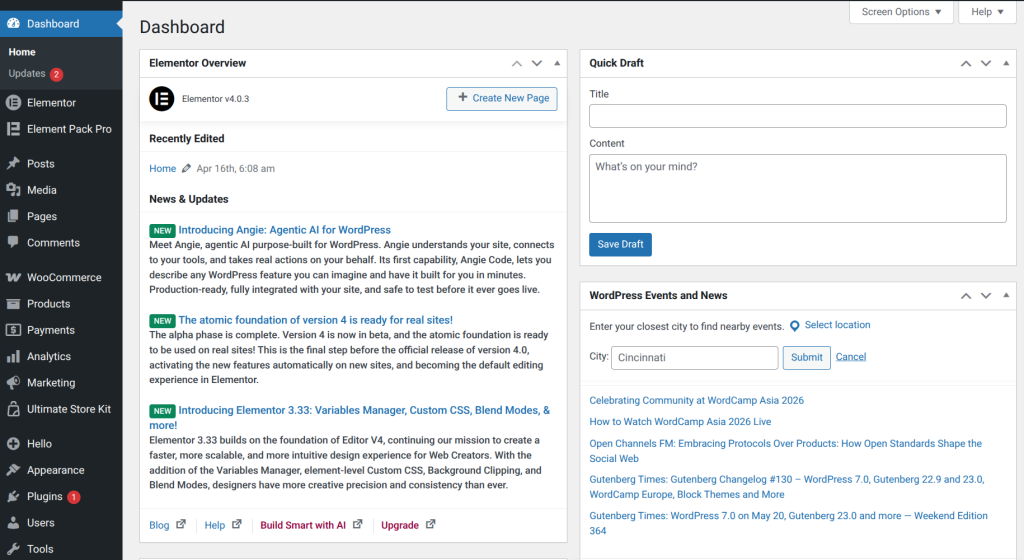This screenshot has height=560, width=1024.
Task: Click the Pages sidebar icon
Action: coord(13,216)
